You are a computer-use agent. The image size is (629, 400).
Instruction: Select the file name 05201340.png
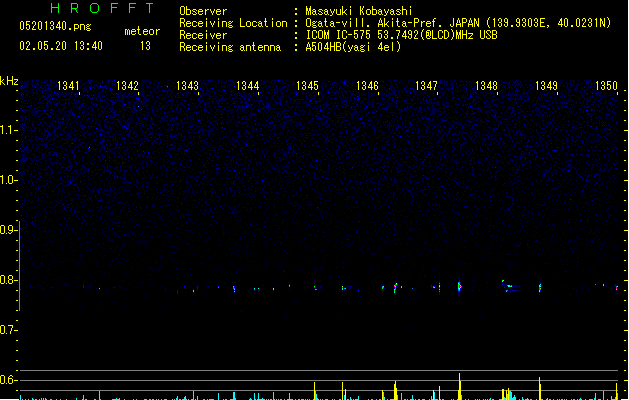tap(55, 26)
